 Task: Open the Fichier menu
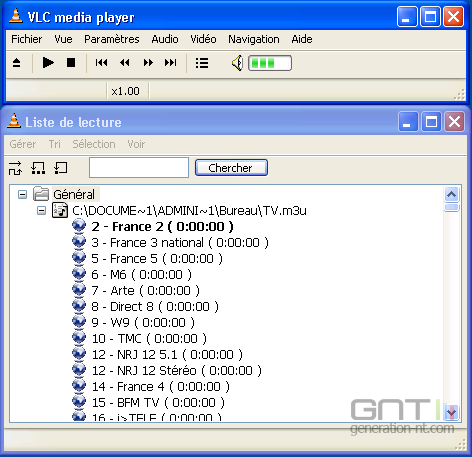pyautogui.click(x=27, y=39)
